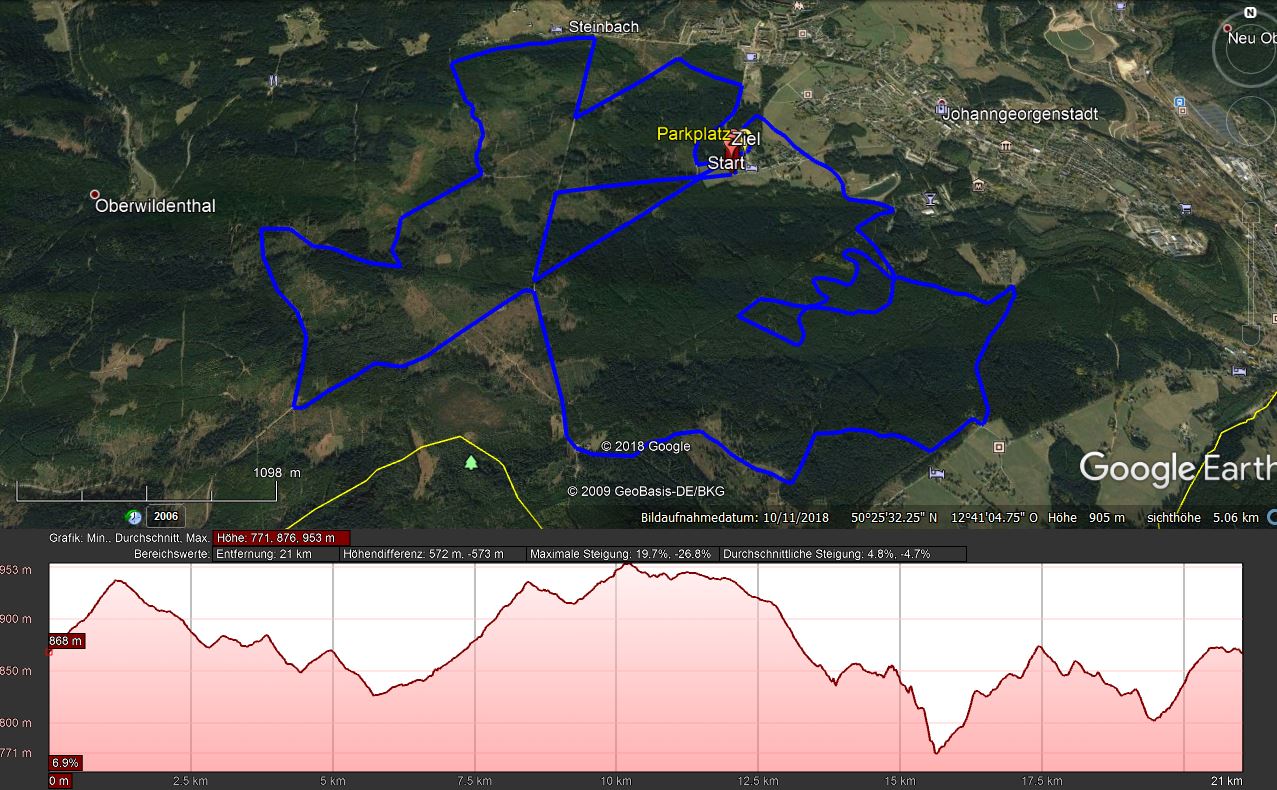Click the north compass N indicator
The height and width of the screenshot is (790, 1277).
click(1250, 13)
